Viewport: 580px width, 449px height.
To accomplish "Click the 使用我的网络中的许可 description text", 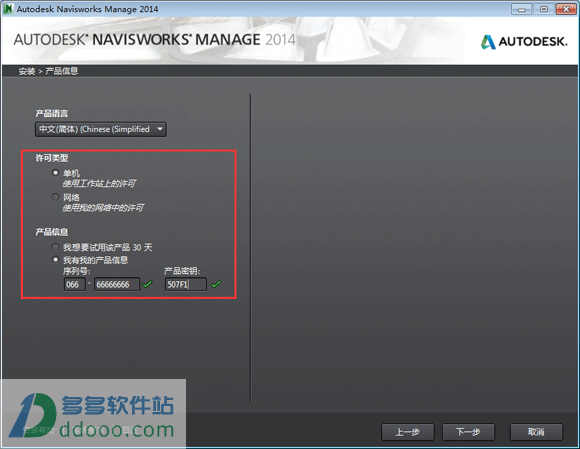I will pos(103,208).
